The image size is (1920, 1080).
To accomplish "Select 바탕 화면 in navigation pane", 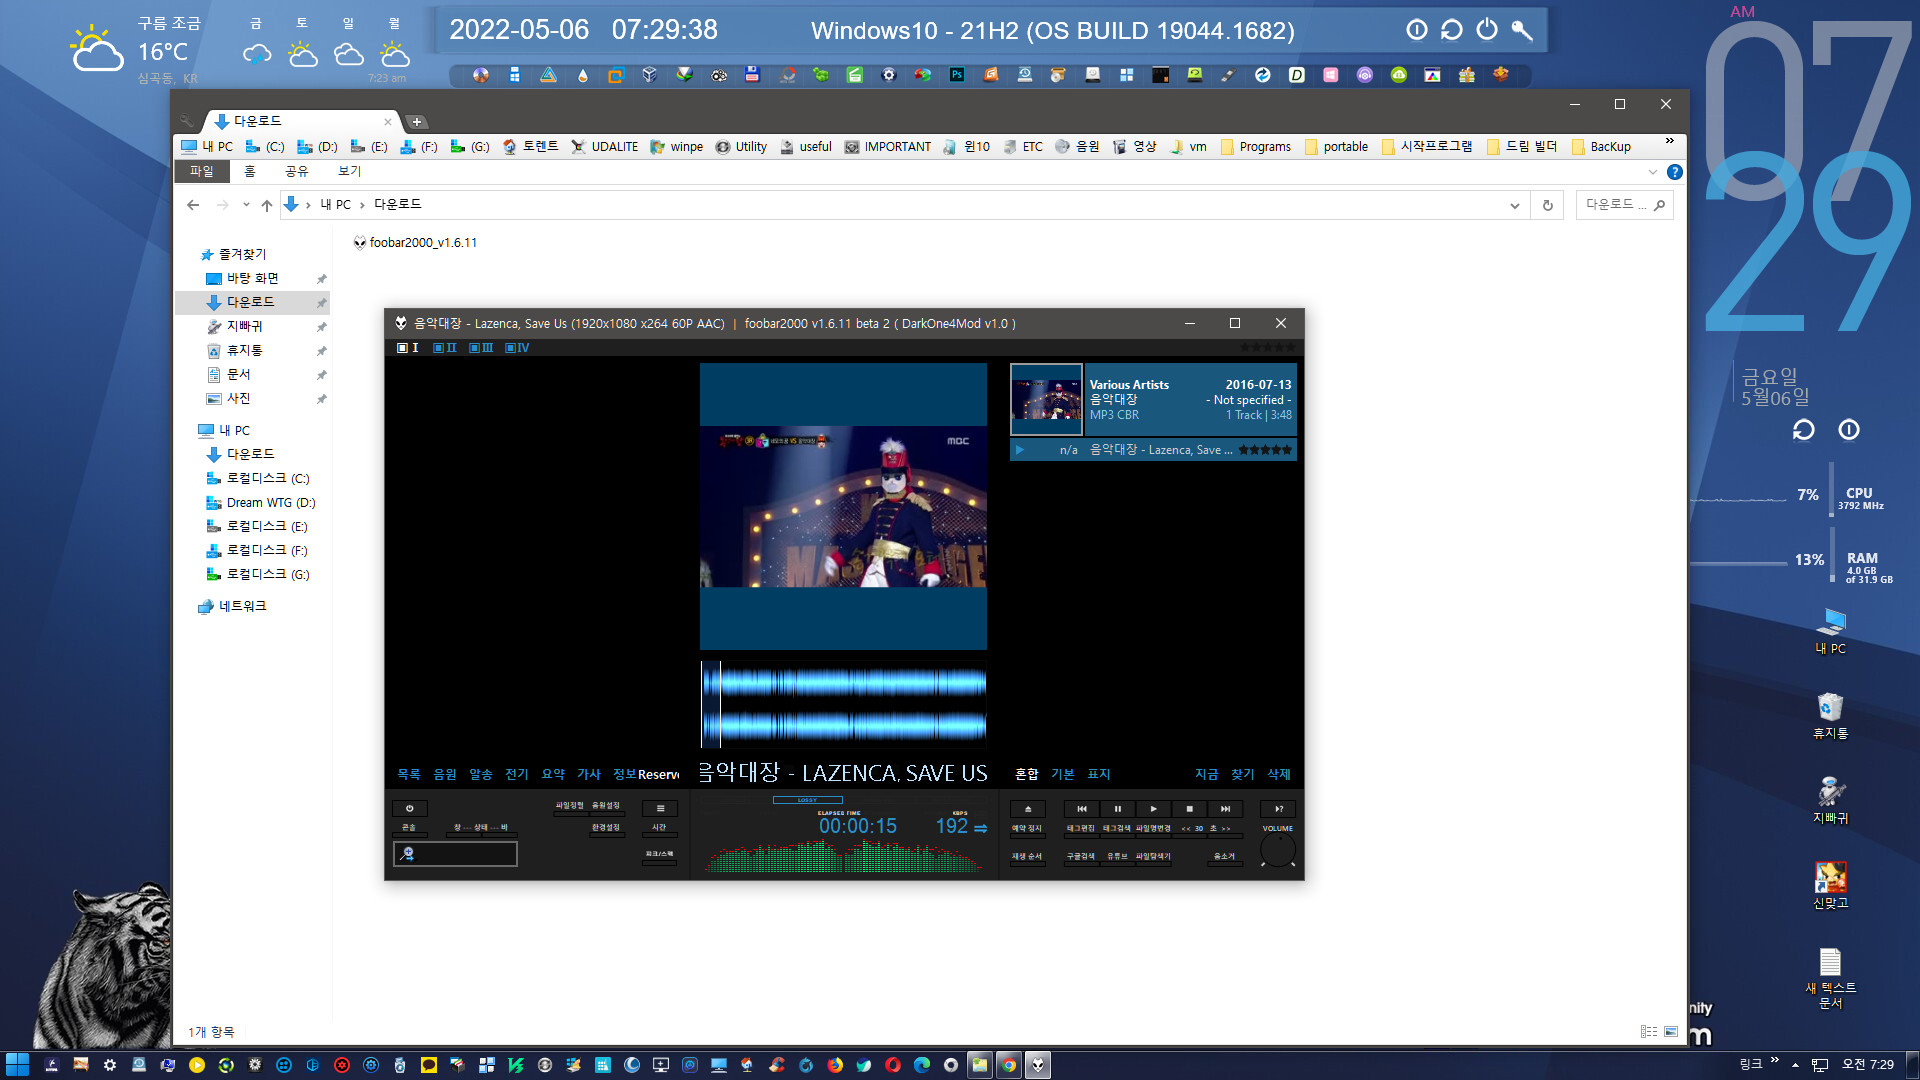I will (x=252, y=278).
